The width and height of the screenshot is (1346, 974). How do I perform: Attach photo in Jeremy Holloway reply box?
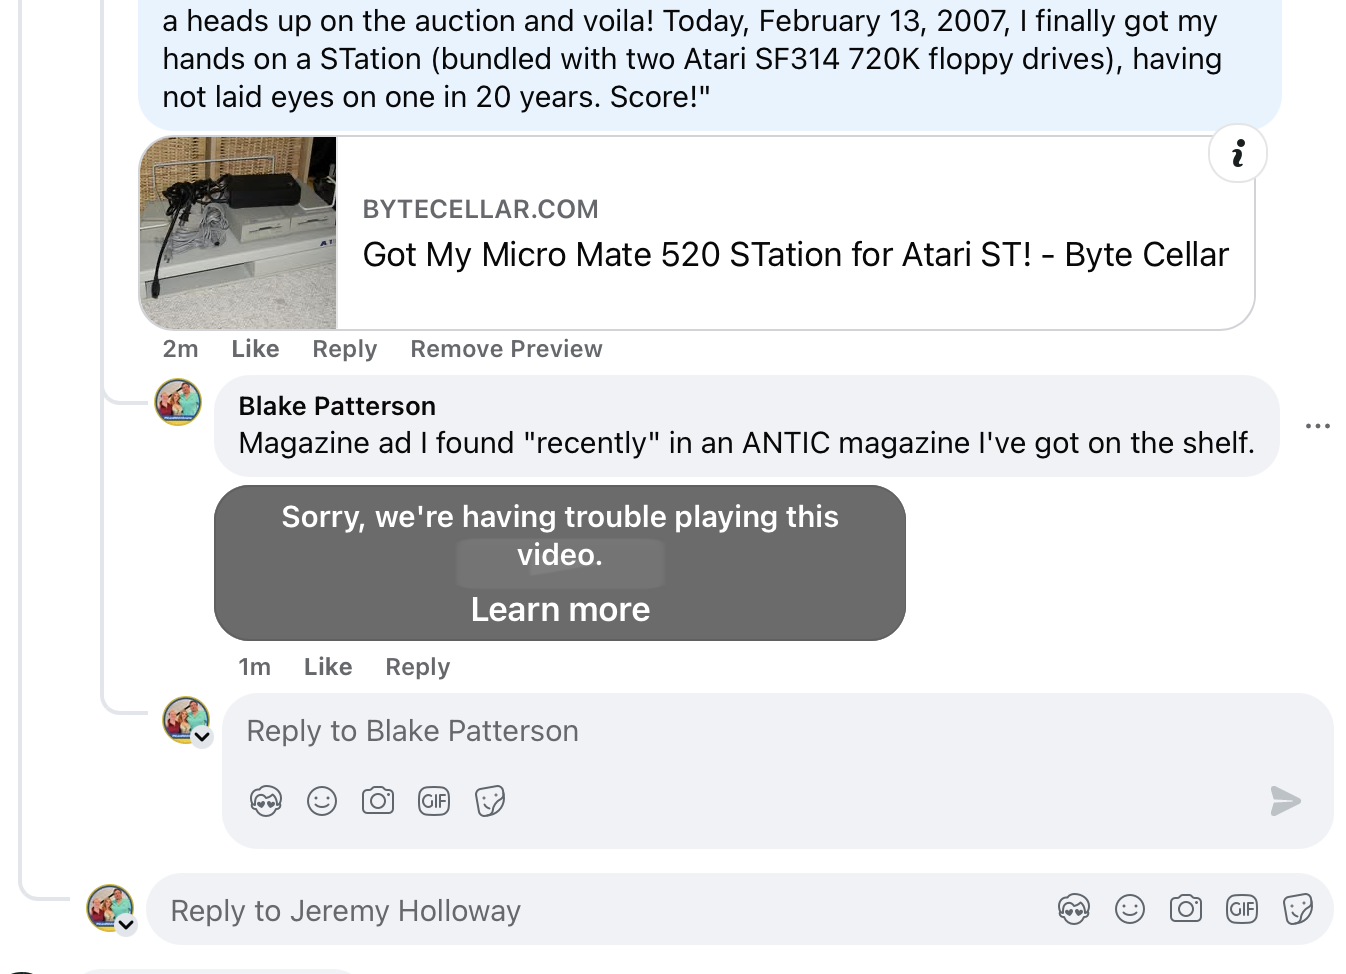point(1186,909)
